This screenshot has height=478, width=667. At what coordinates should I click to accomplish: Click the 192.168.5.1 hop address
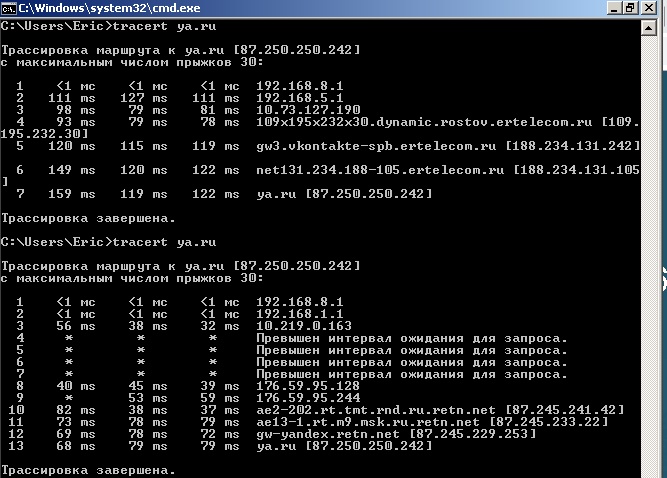pos(299,98)
